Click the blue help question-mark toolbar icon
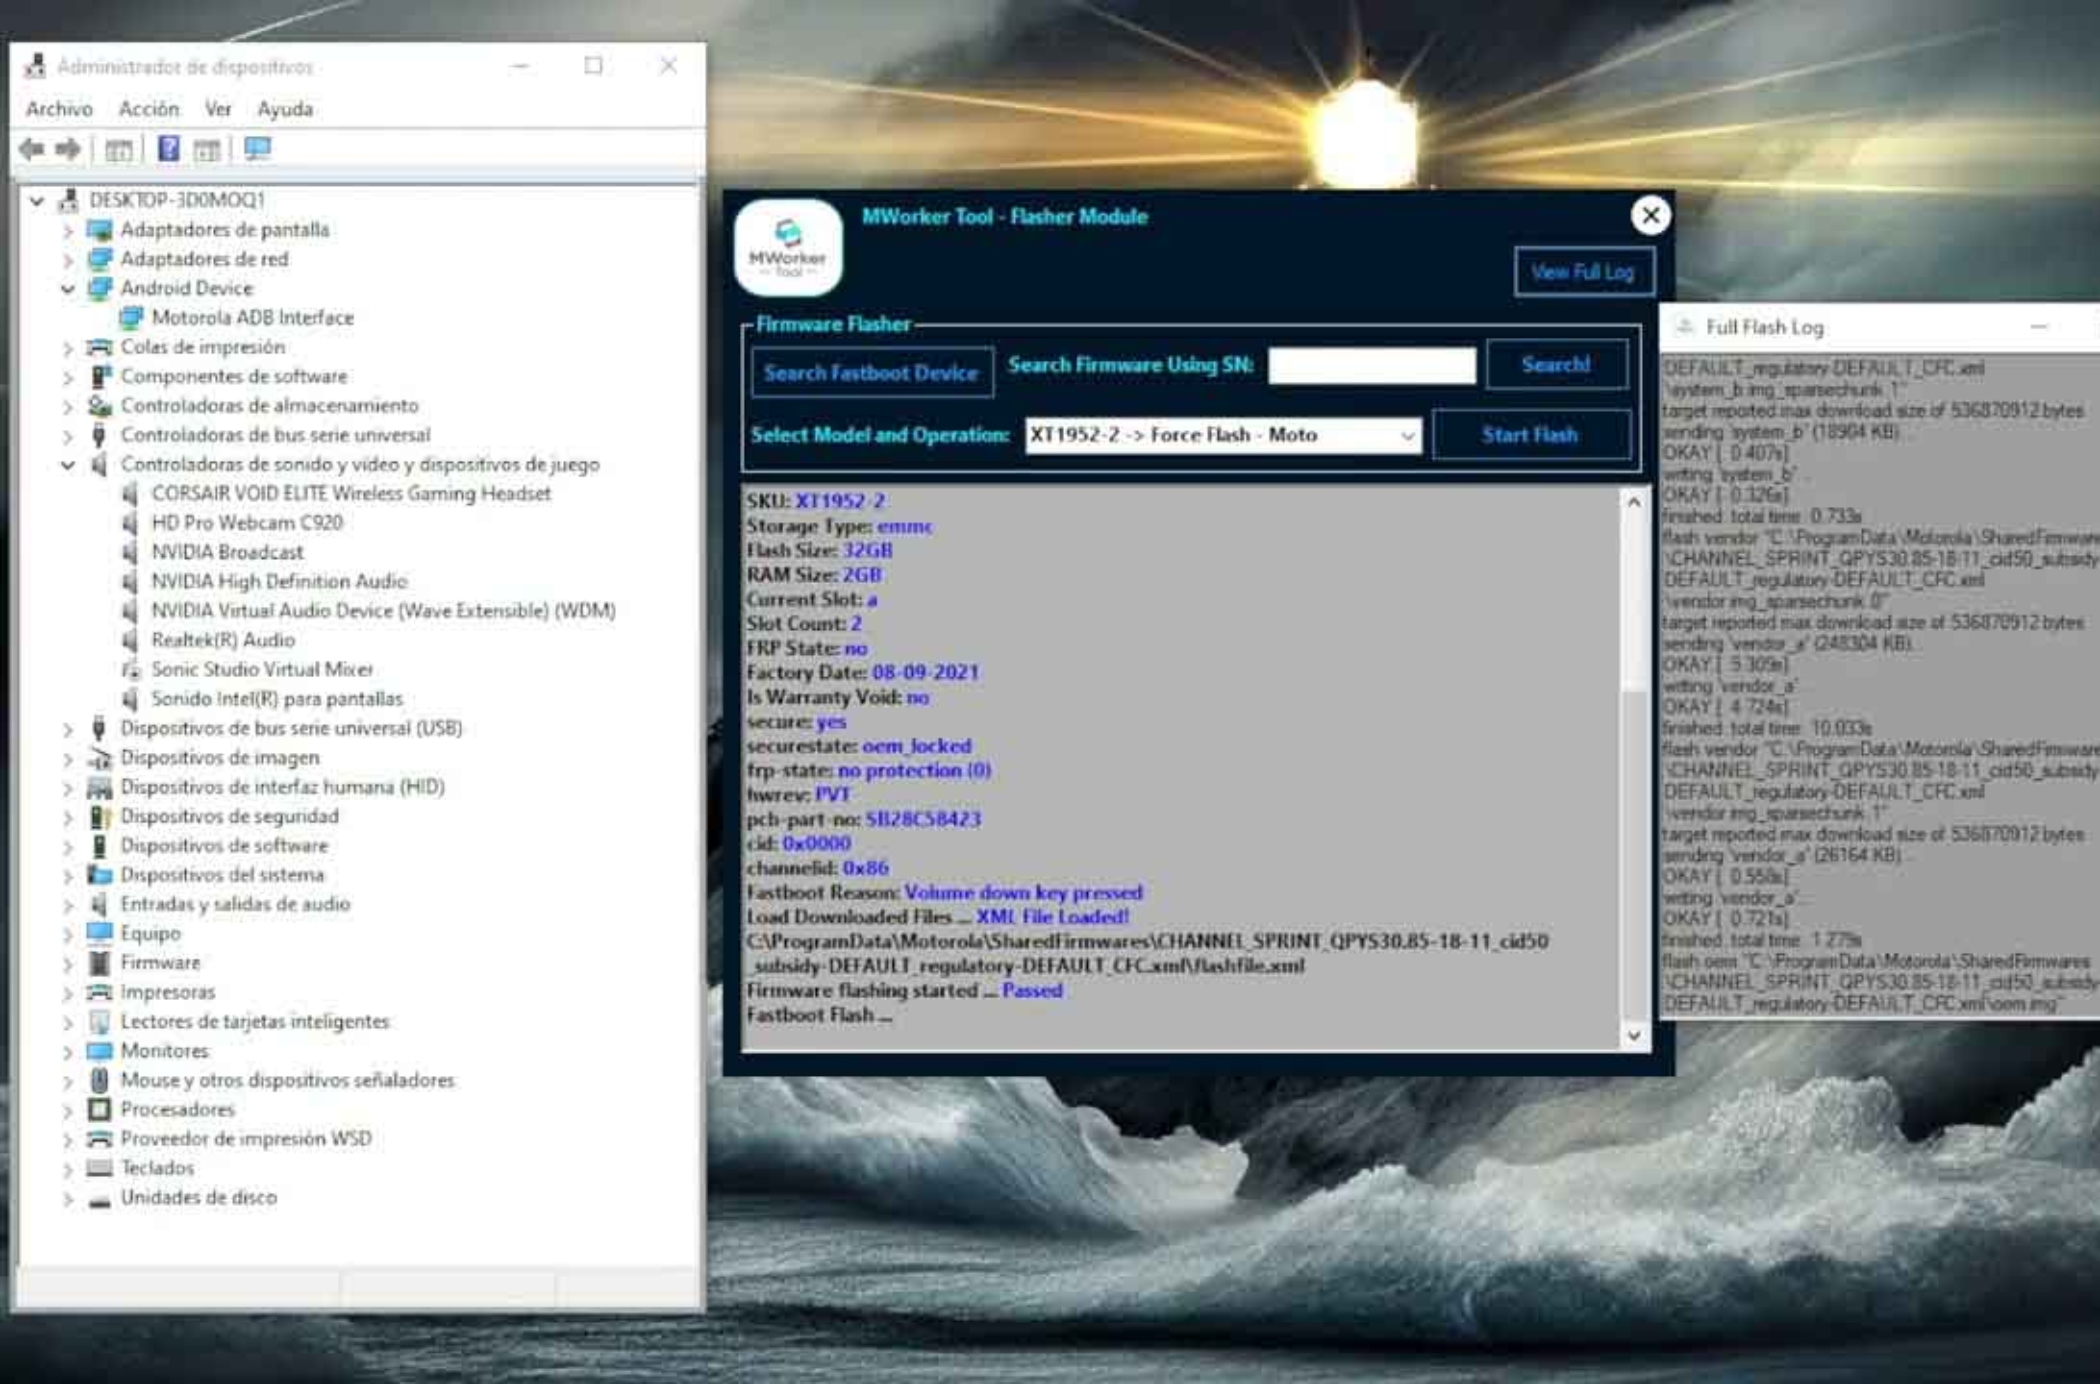 169,150
